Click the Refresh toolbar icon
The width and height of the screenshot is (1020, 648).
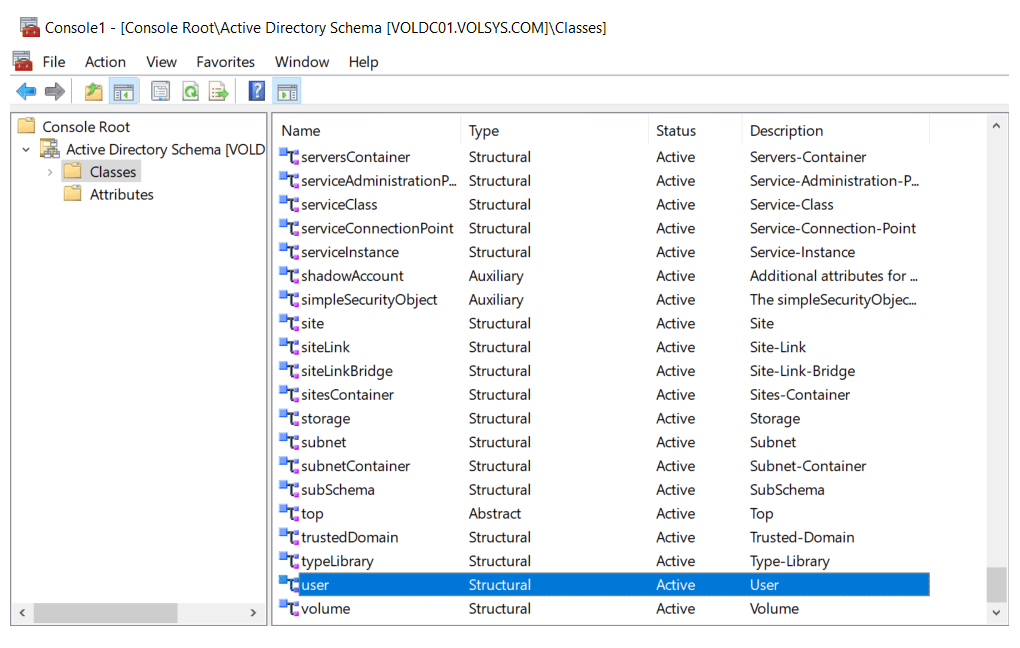(190, 92)
